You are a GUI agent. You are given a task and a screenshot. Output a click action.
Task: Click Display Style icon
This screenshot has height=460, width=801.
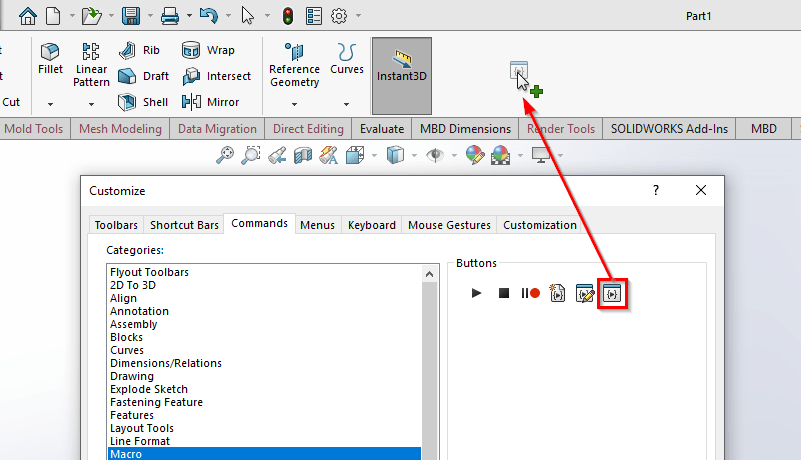(x=395, y=155)
